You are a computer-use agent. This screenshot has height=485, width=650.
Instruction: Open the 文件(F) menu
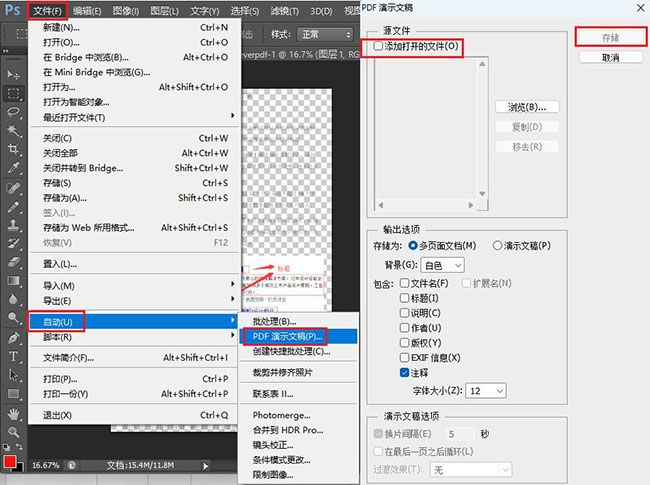47,11
